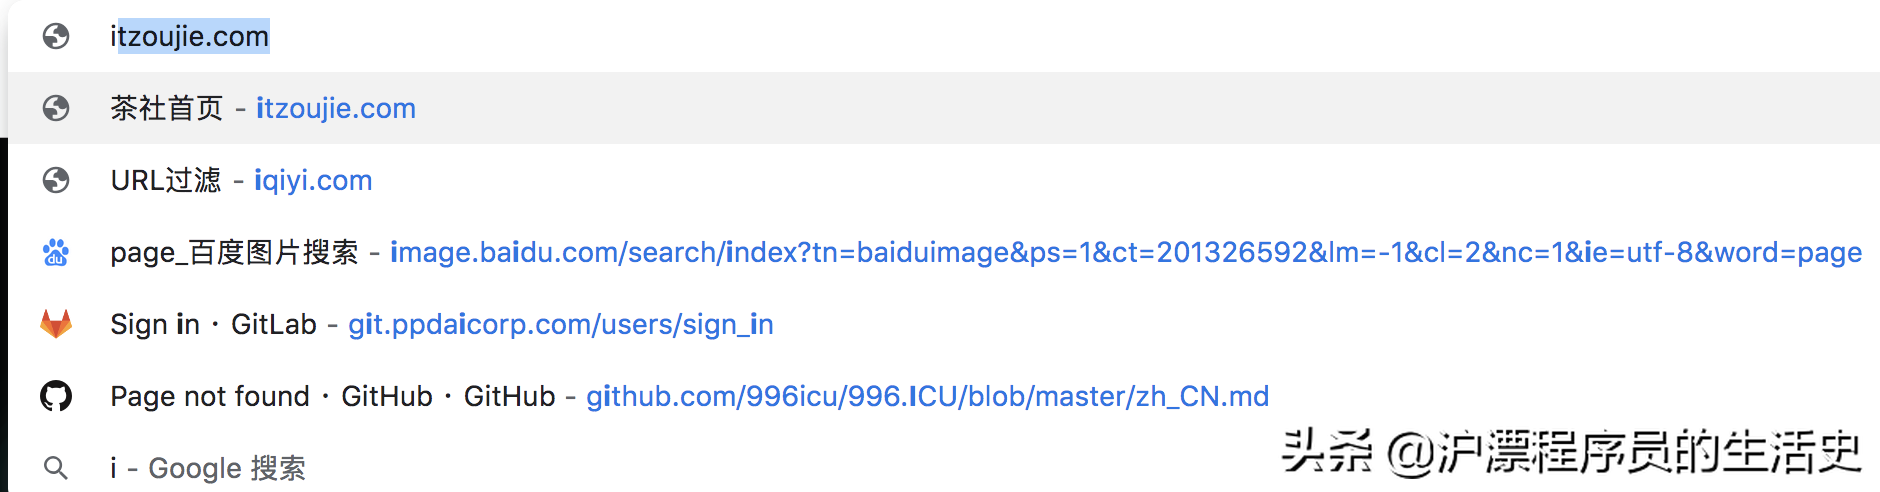This screenshot has width=1880, height=492.
Task: Select the 茶社首页 suggestion title
Action: [x=166, y=108]
